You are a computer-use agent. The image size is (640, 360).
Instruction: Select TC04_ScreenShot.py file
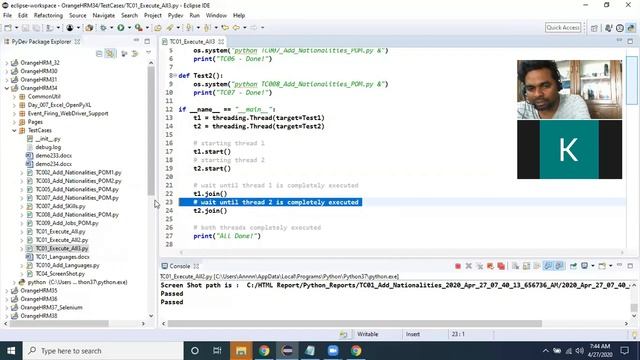point(60,274)
